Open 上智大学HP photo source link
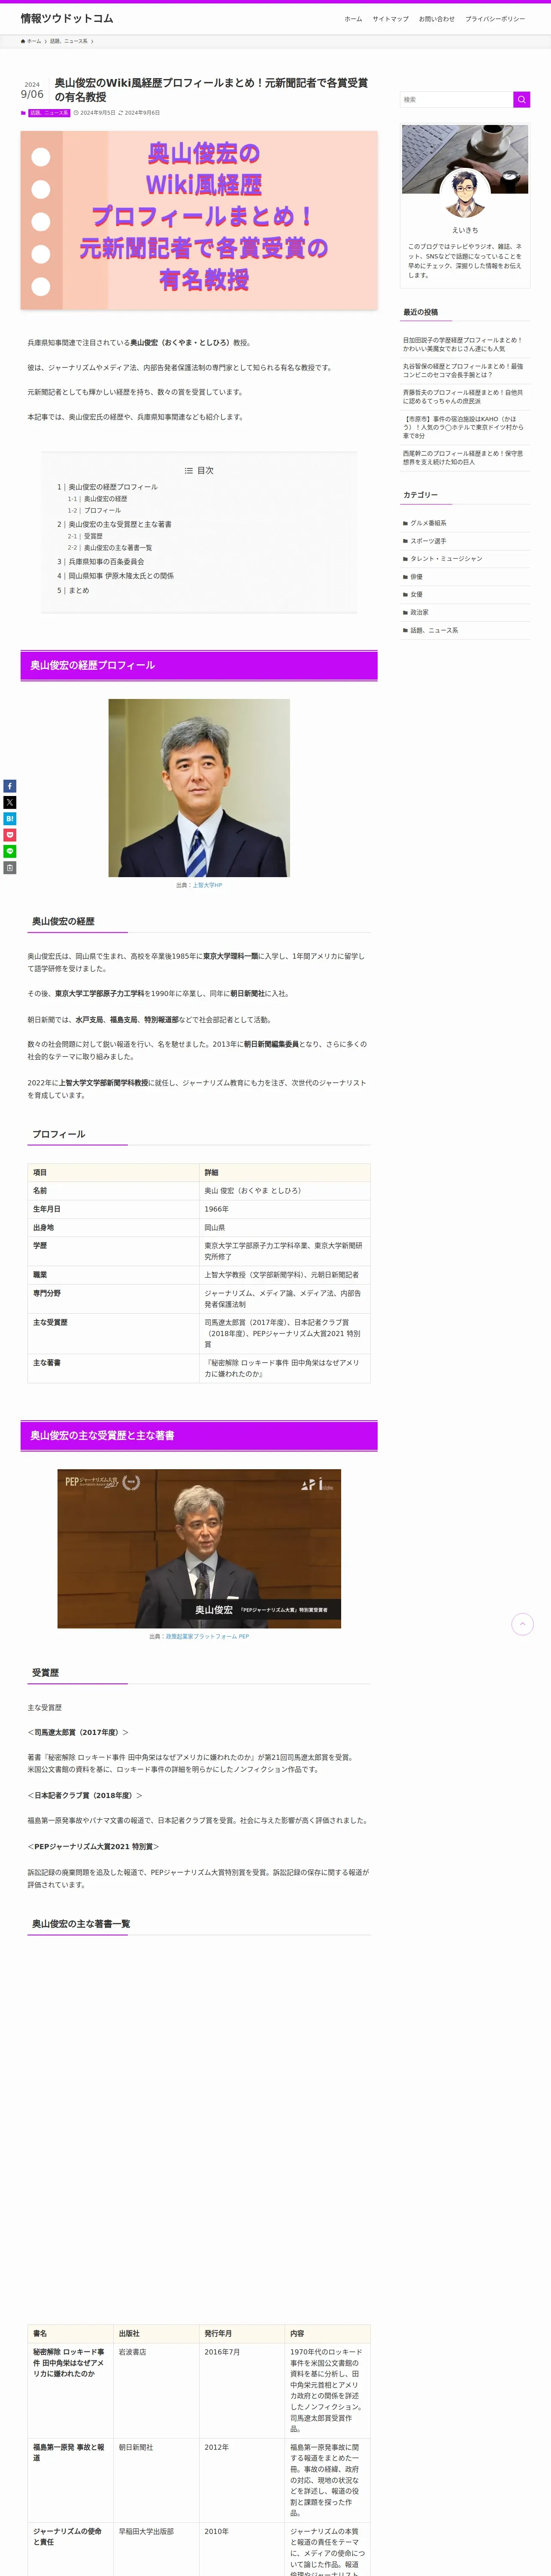Screen dimensions: 551x2576 [207, 885]
